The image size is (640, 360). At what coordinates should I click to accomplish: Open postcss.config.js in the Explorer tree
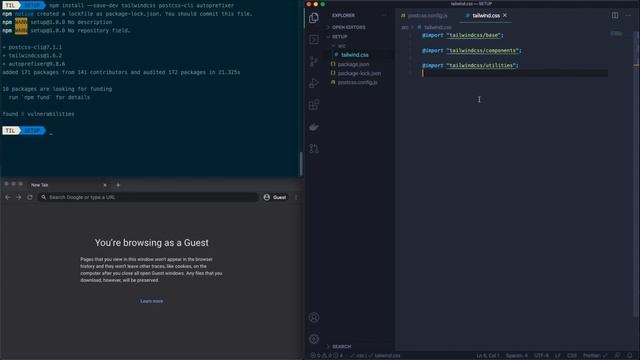pos(358,82)
